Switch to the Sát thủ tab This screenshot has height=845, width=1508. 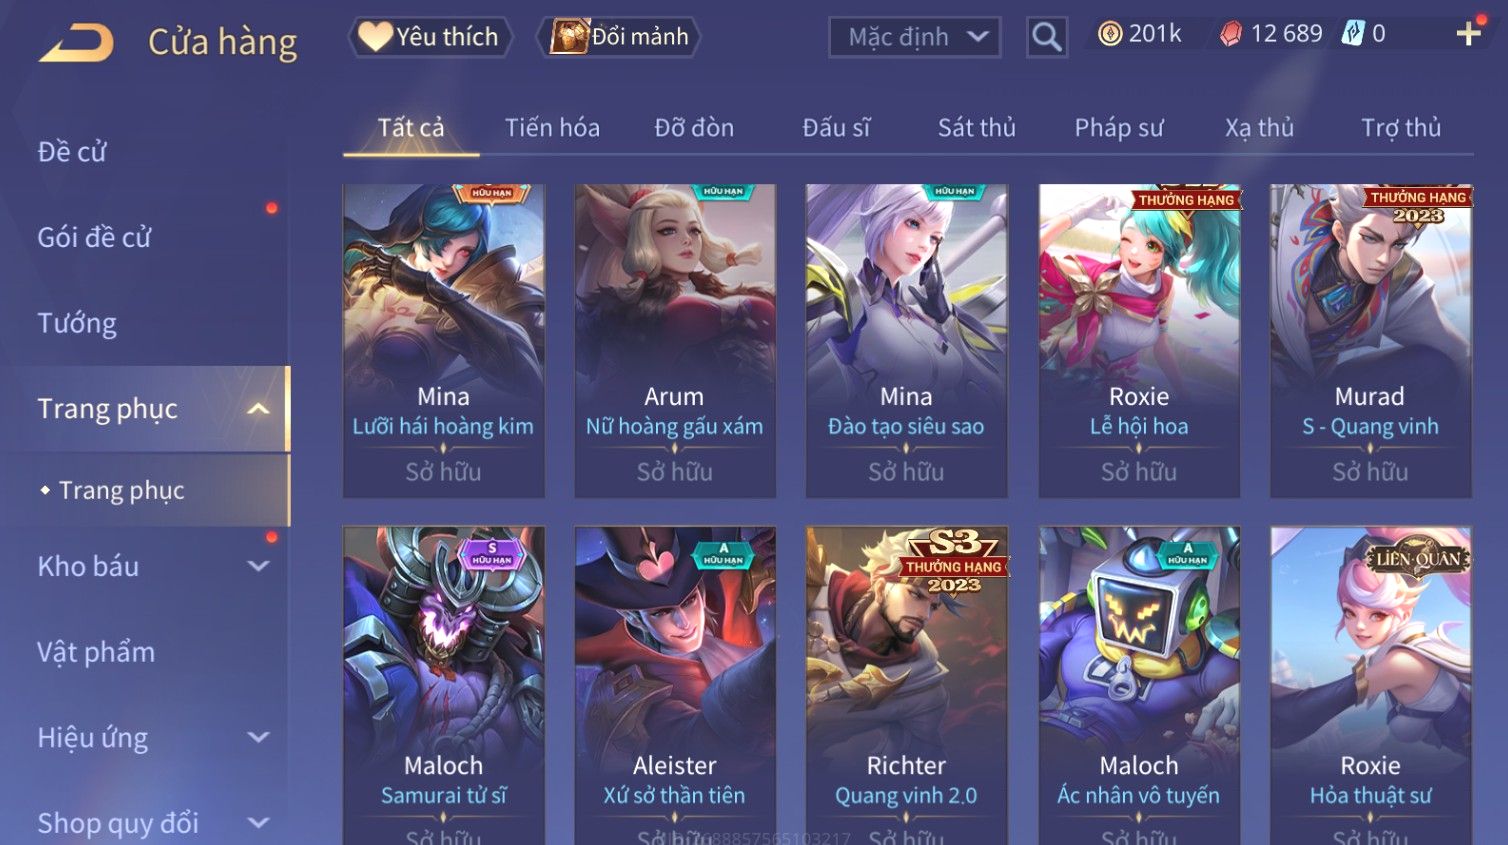click(976, 128)
